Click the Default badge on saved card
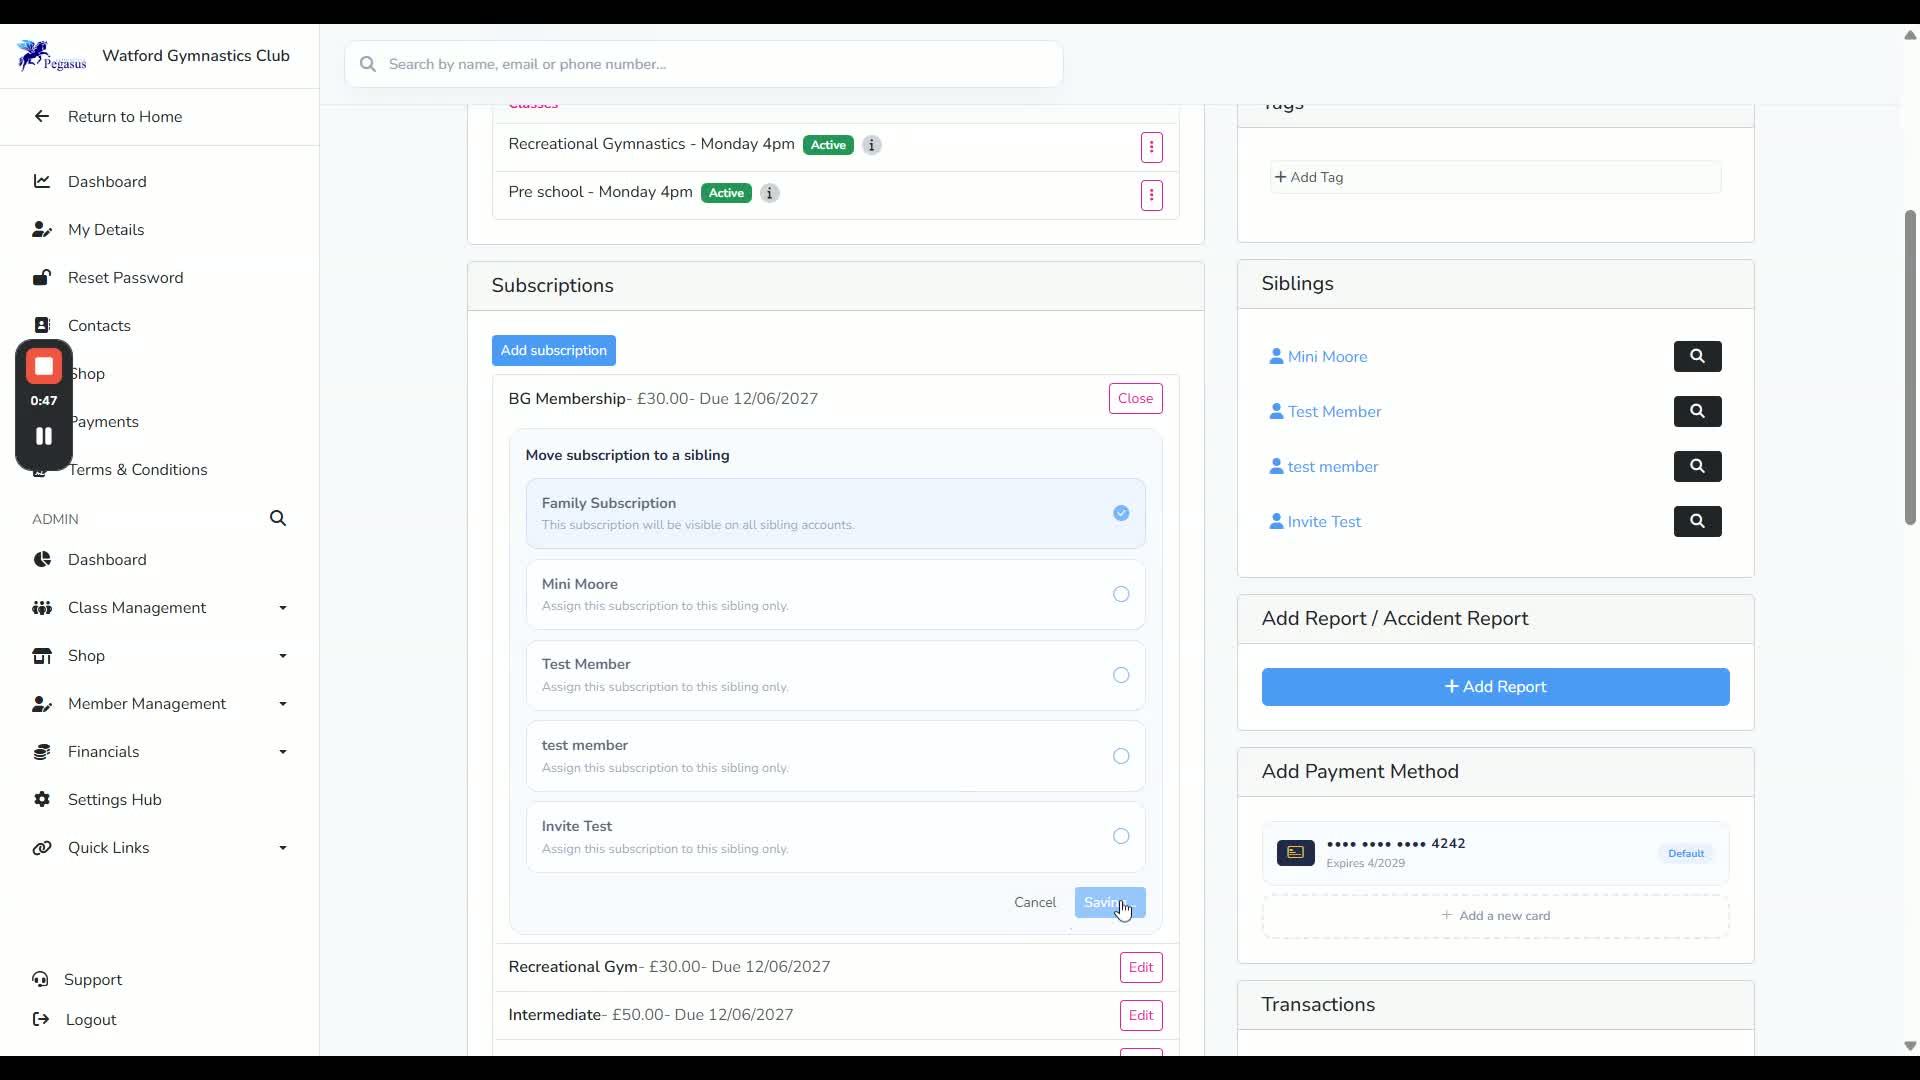 pos(1686,853)
